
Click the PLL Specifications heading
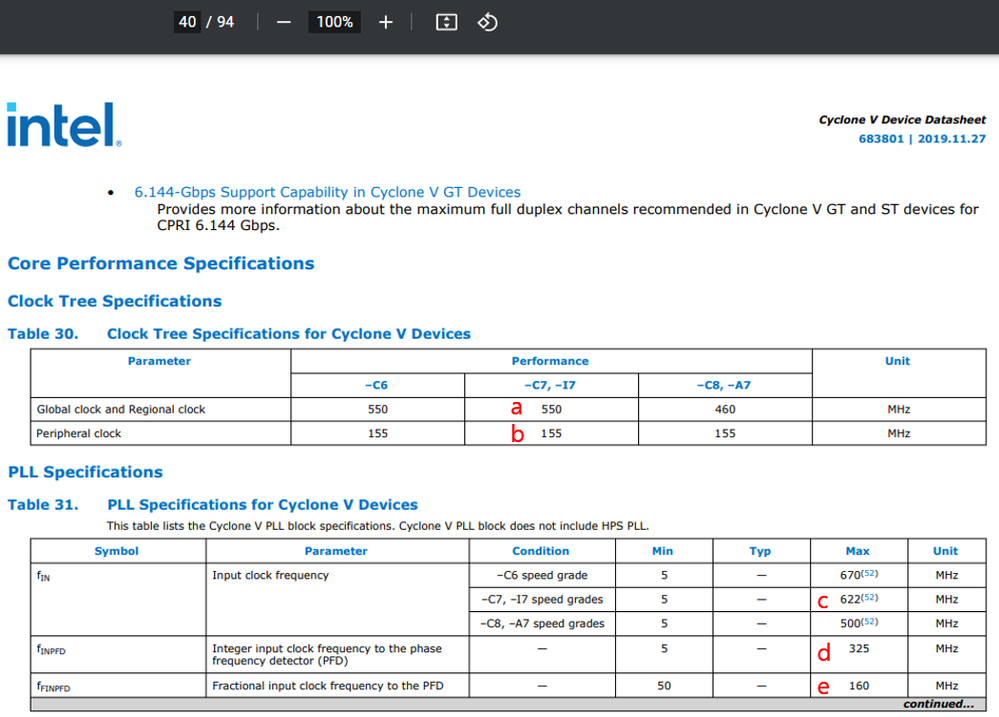85,472
